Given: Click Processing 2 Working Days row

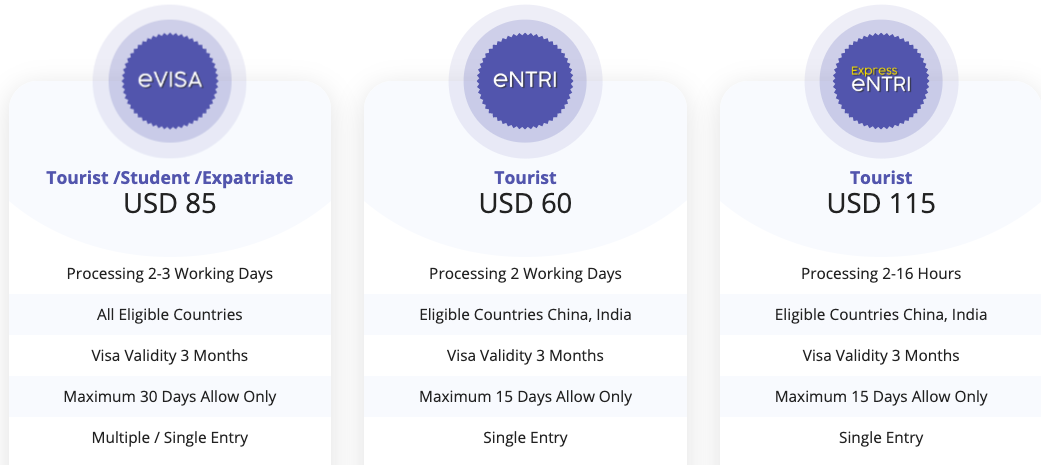Looking at the screenshot, I should [x=525, y=274].
